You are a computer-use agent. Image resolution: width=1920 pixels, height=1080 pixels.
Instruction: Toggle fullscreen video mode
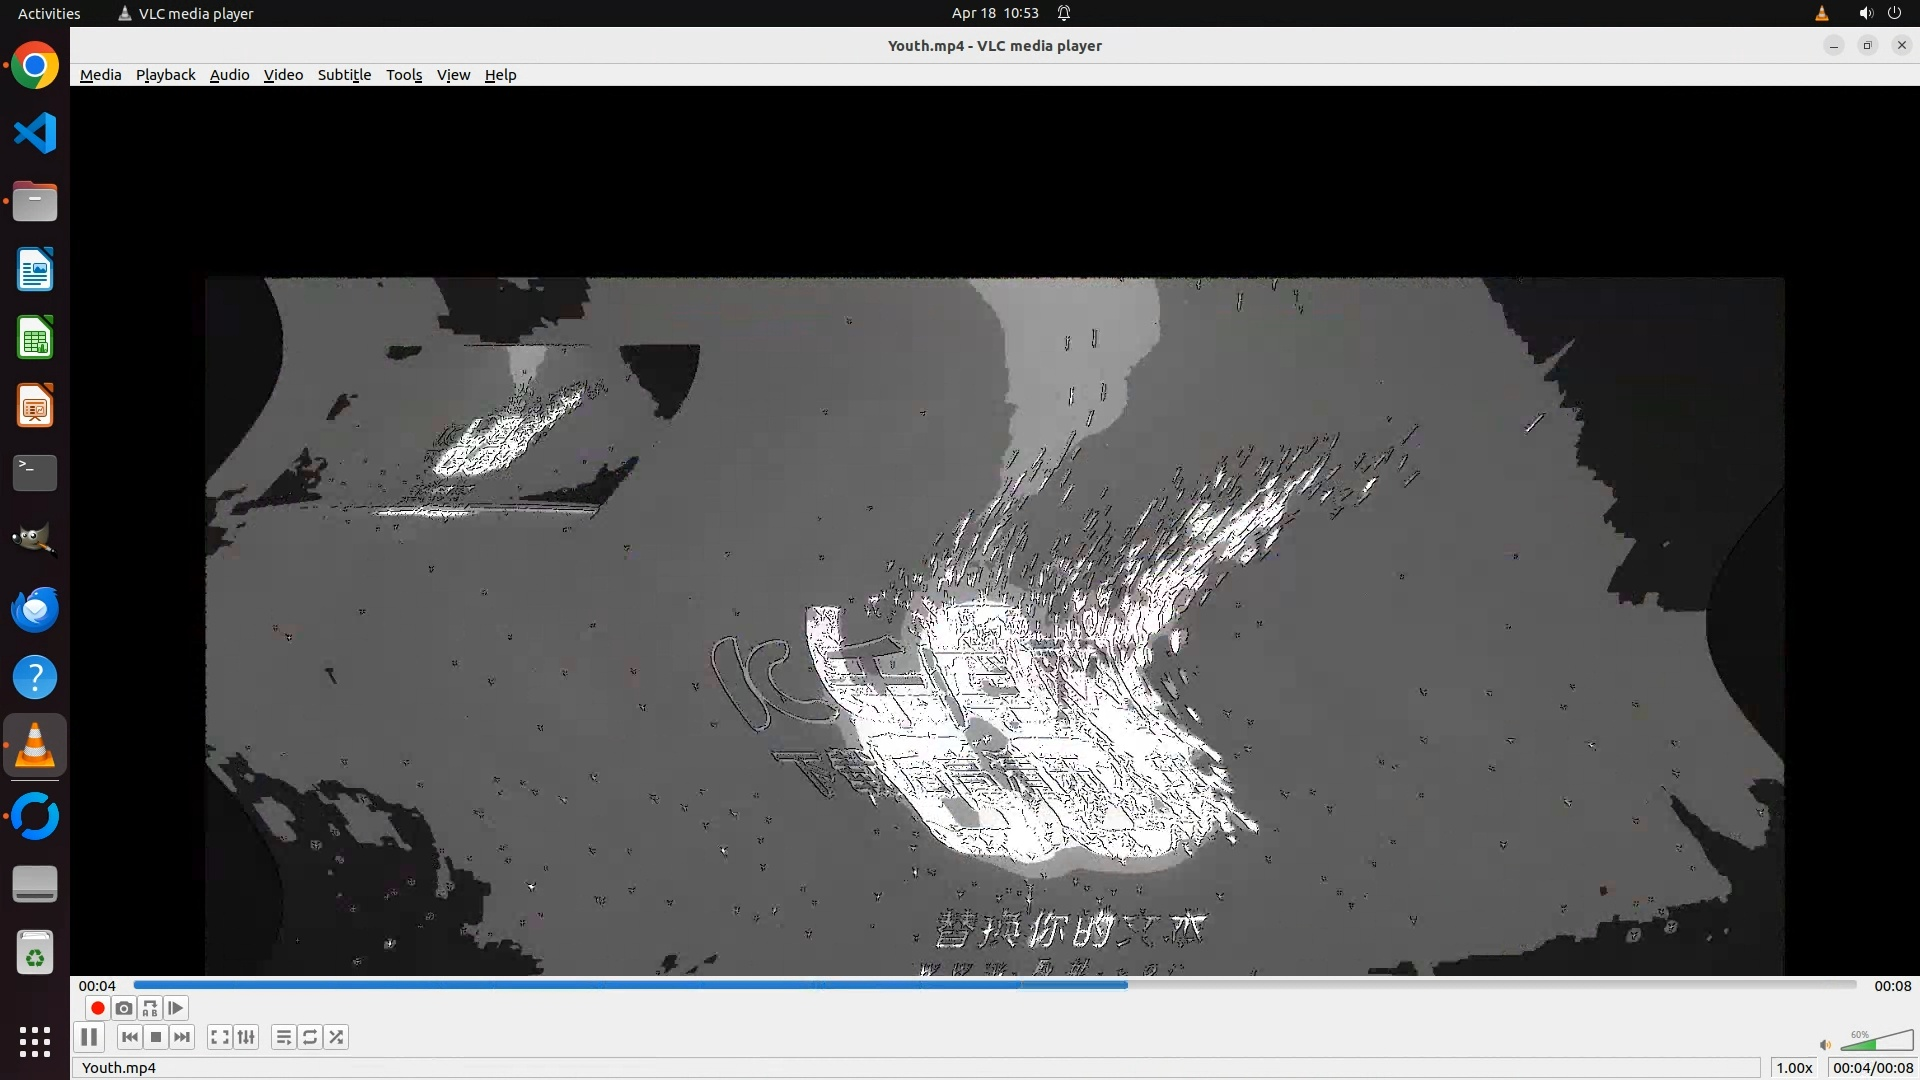(220, 1037)
